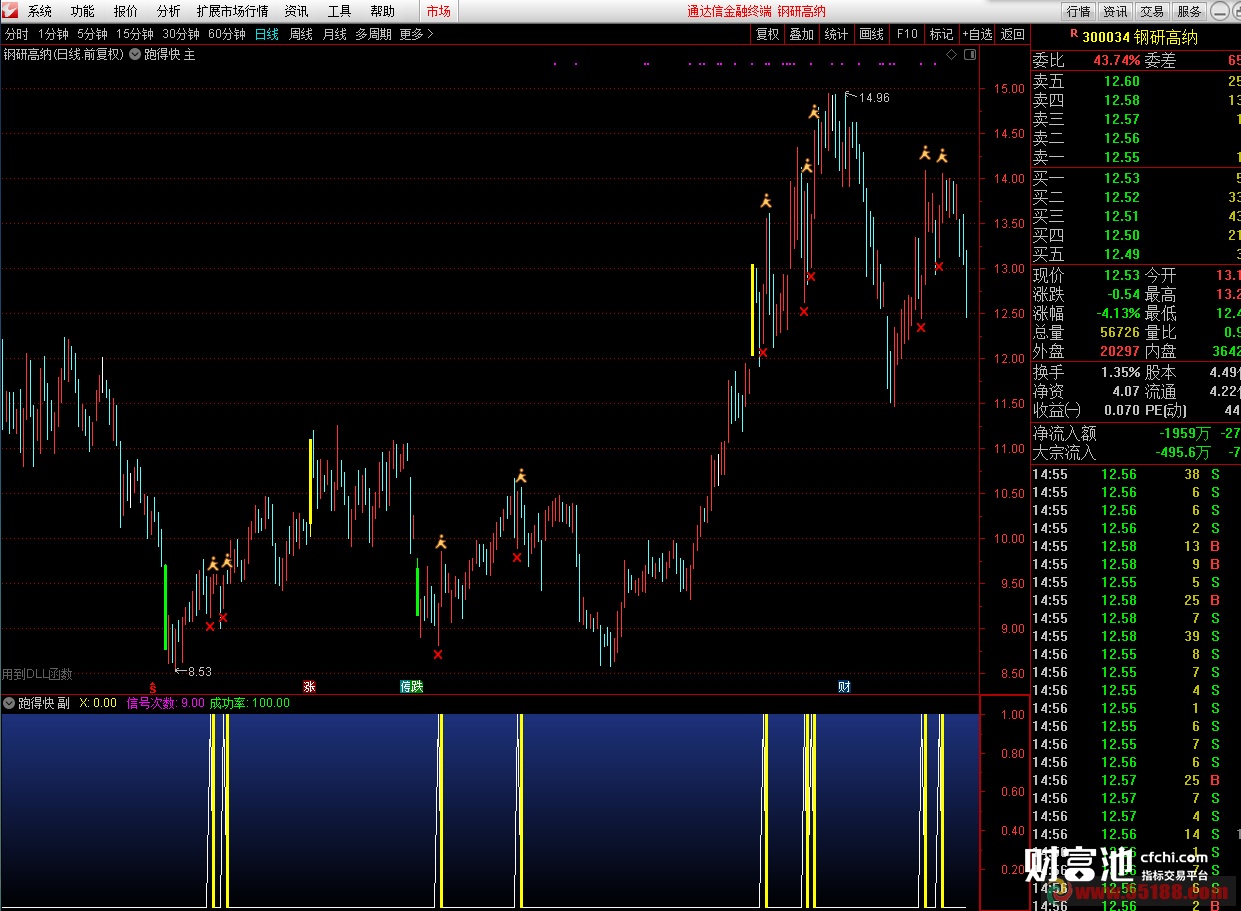Click the red application logo icon

[11, 11]
